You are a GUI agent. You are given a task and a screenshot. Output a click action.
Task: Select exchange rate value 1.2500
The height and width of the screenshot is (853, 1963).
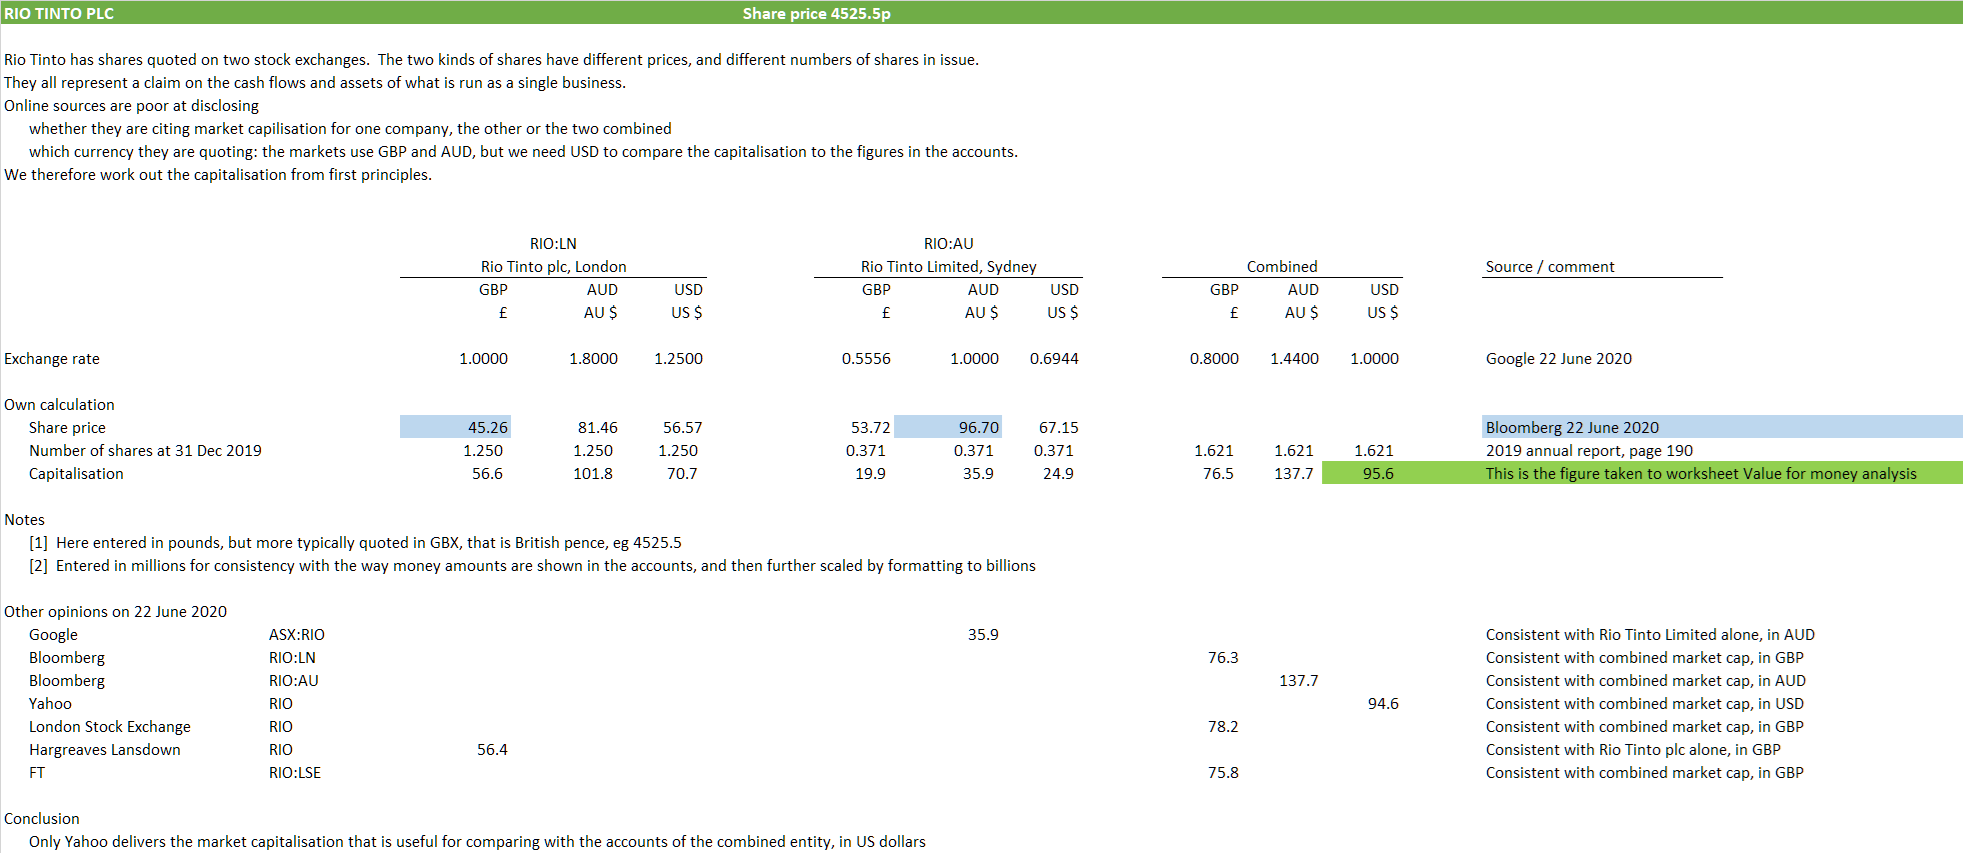[678, 358]
